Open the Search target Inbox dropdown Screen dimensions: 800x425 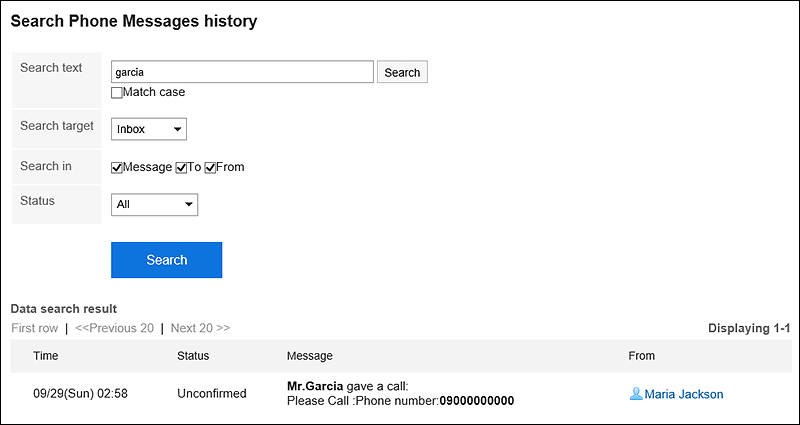(149, 129)
